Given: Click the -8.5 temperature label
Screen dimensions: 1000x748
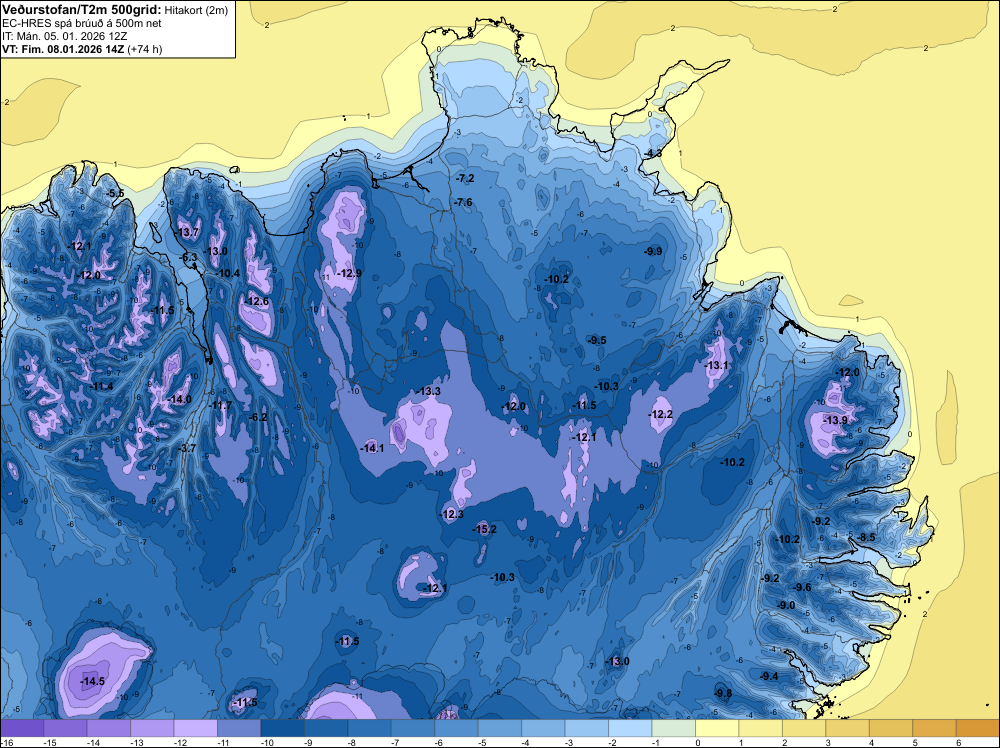Looking at the screenshot, I should tap(867, 537).
